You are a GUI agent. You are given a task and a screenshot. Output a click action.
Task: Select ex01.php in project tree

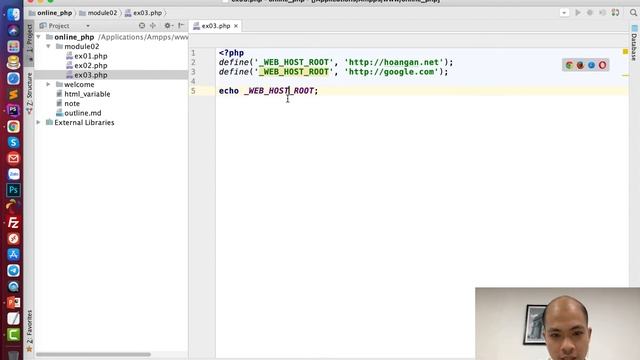[91, 56]
